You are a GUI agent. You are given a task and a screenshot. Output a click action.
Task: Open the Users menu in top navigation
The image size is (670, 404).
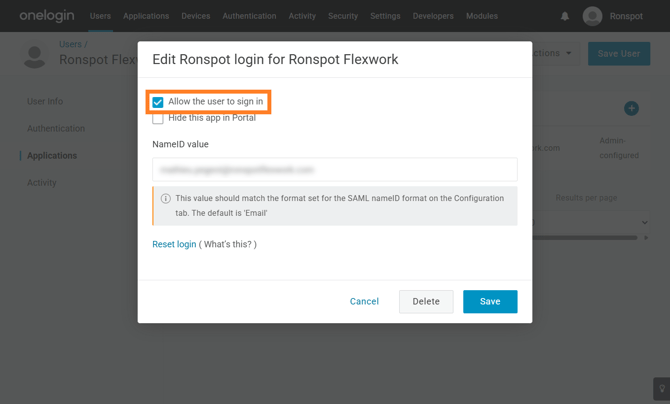(x=100, y=16)
